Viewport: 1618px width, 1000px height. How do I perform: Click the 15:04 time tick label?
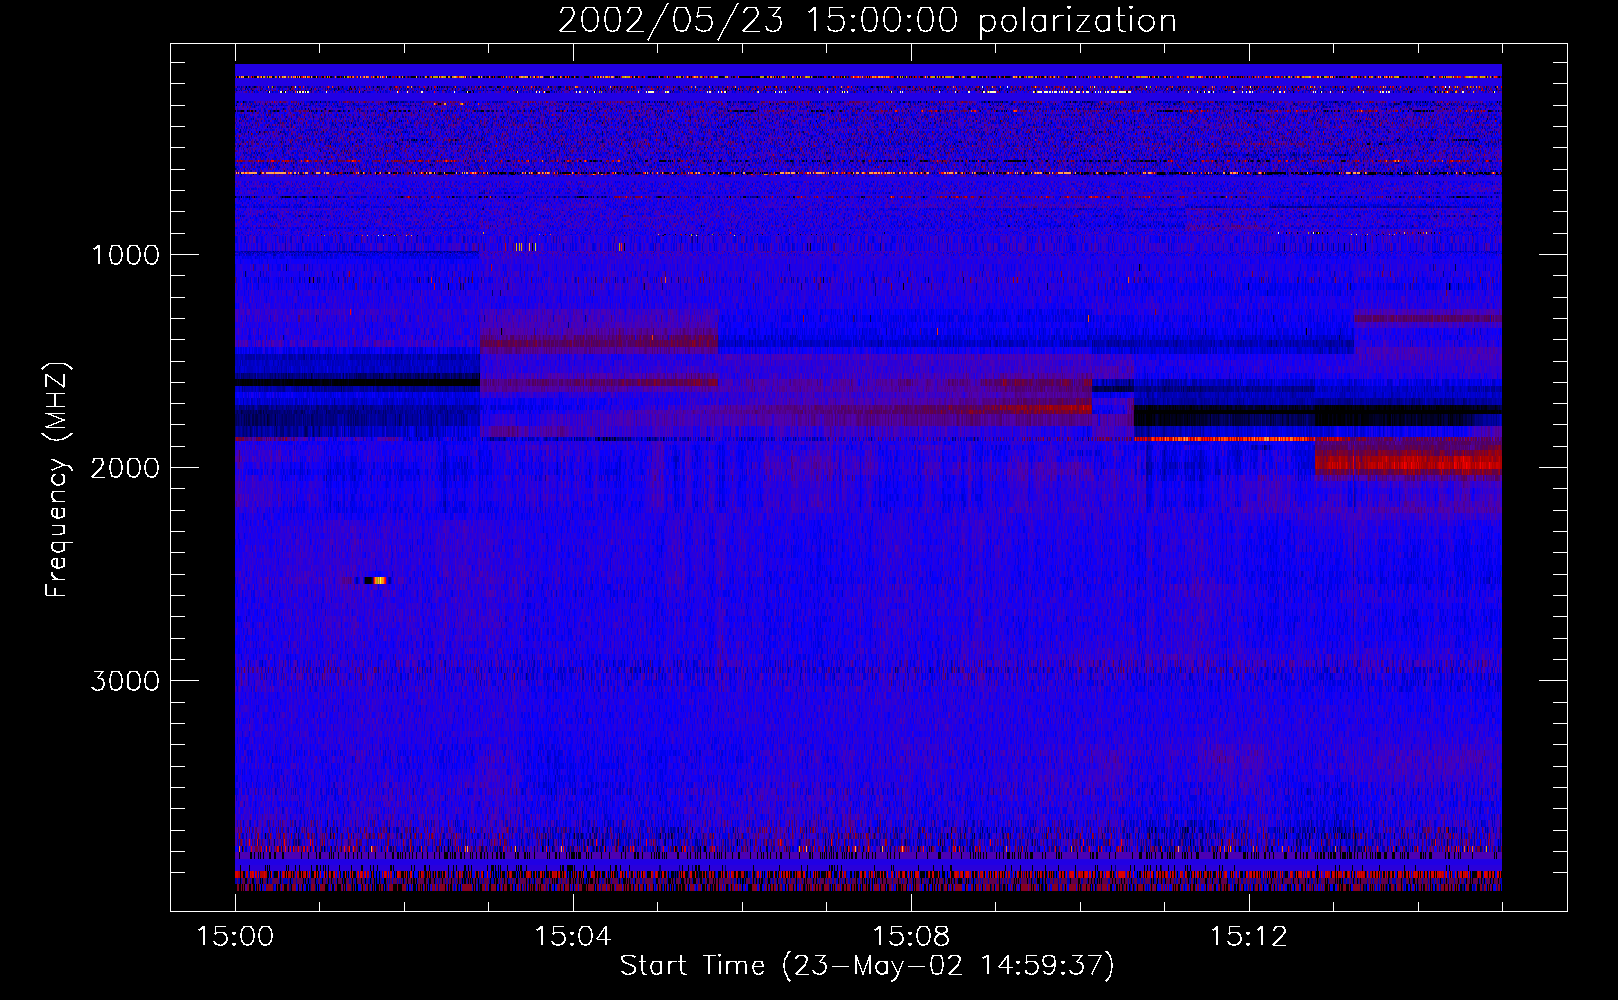tap(573, 937)
